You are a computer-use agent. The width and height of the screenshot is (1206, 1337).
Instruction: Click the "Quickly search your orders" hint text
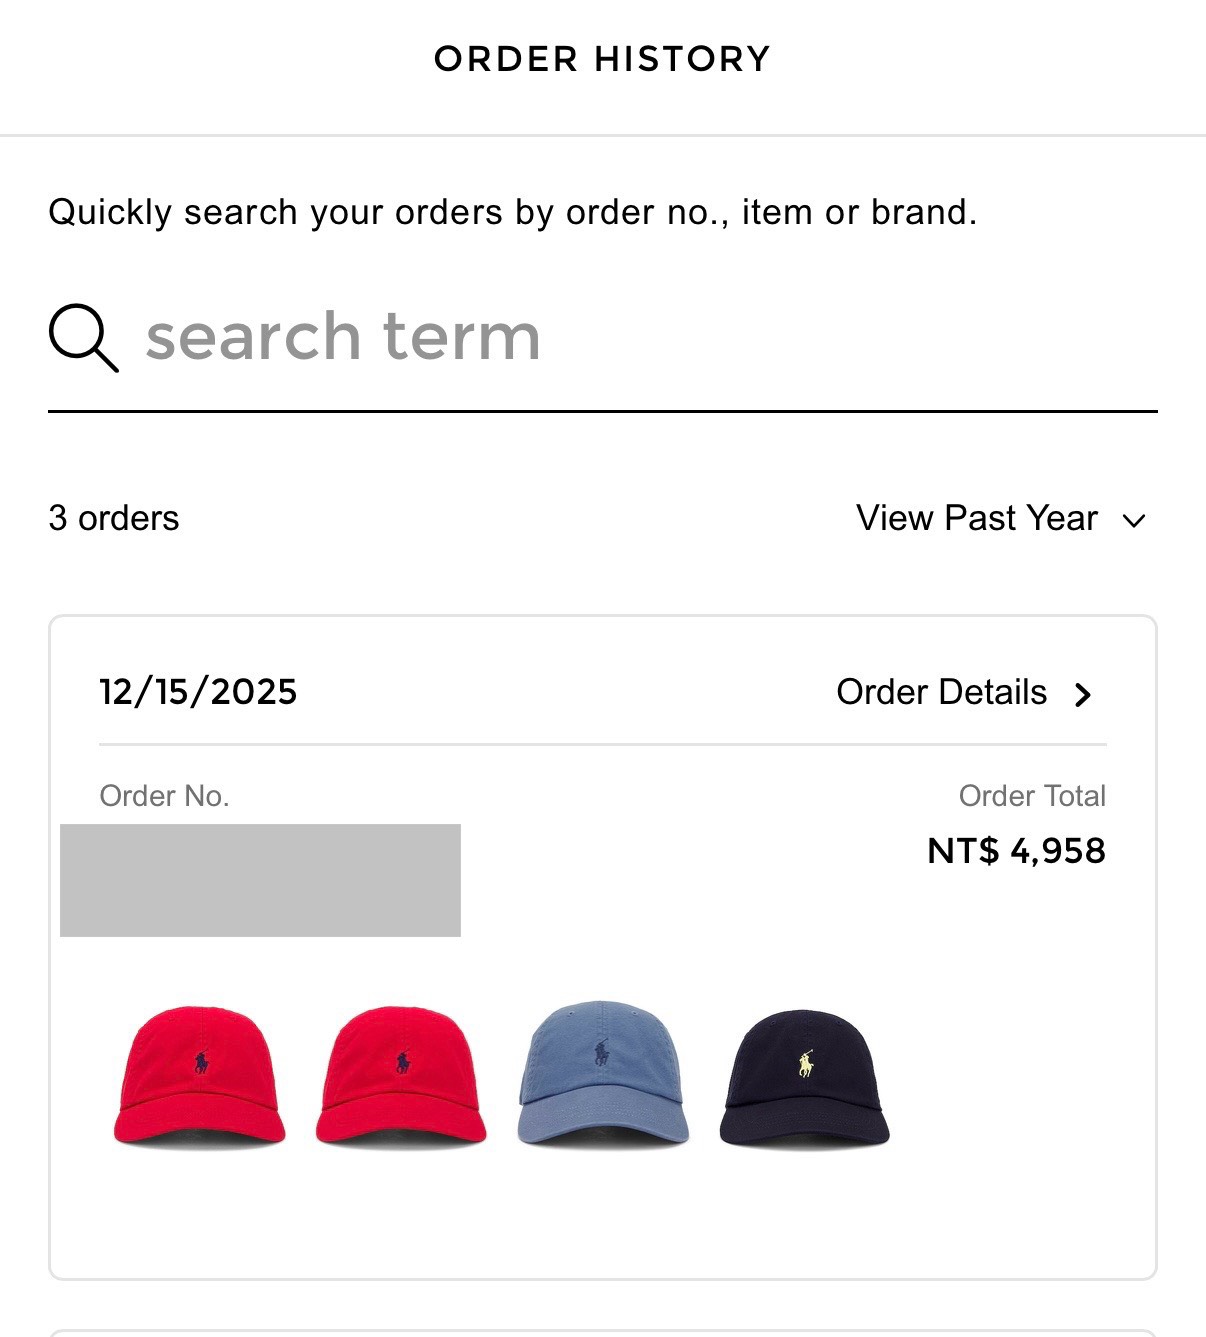point(512,212)
